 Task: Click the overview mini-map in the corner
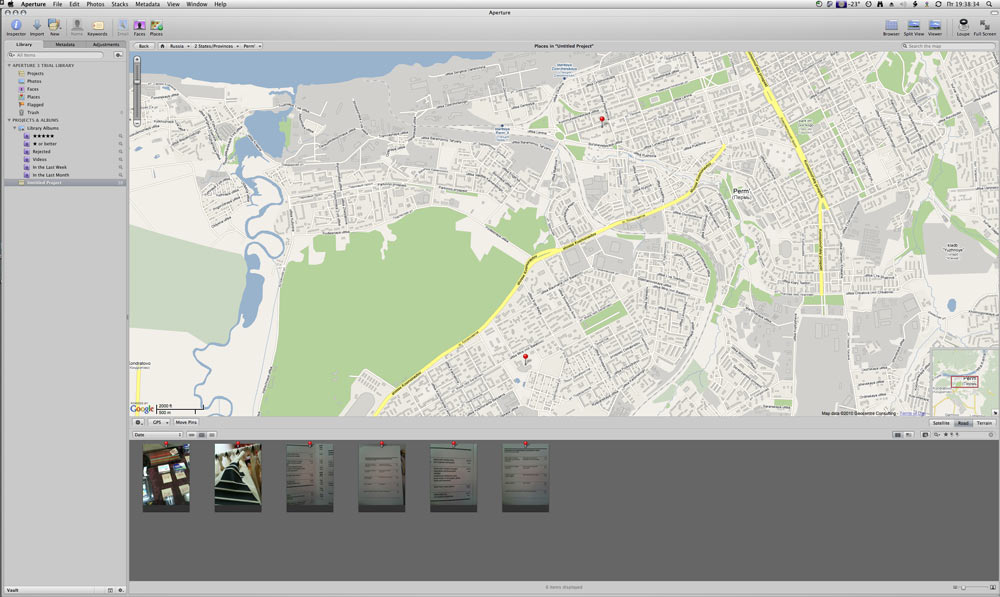[963, 382]
